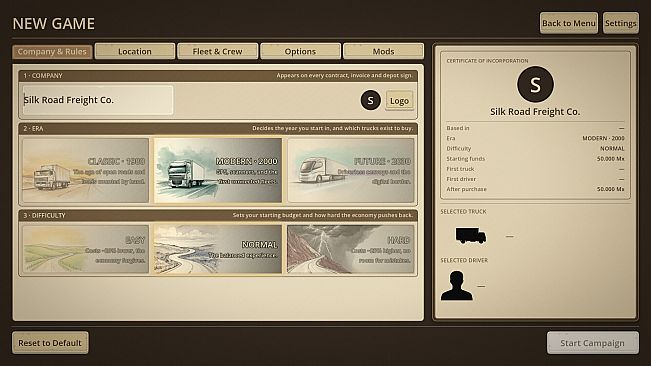651x366 pixels.
Task: Select the Classic 1980 era card
Action: tap(86, 171)
